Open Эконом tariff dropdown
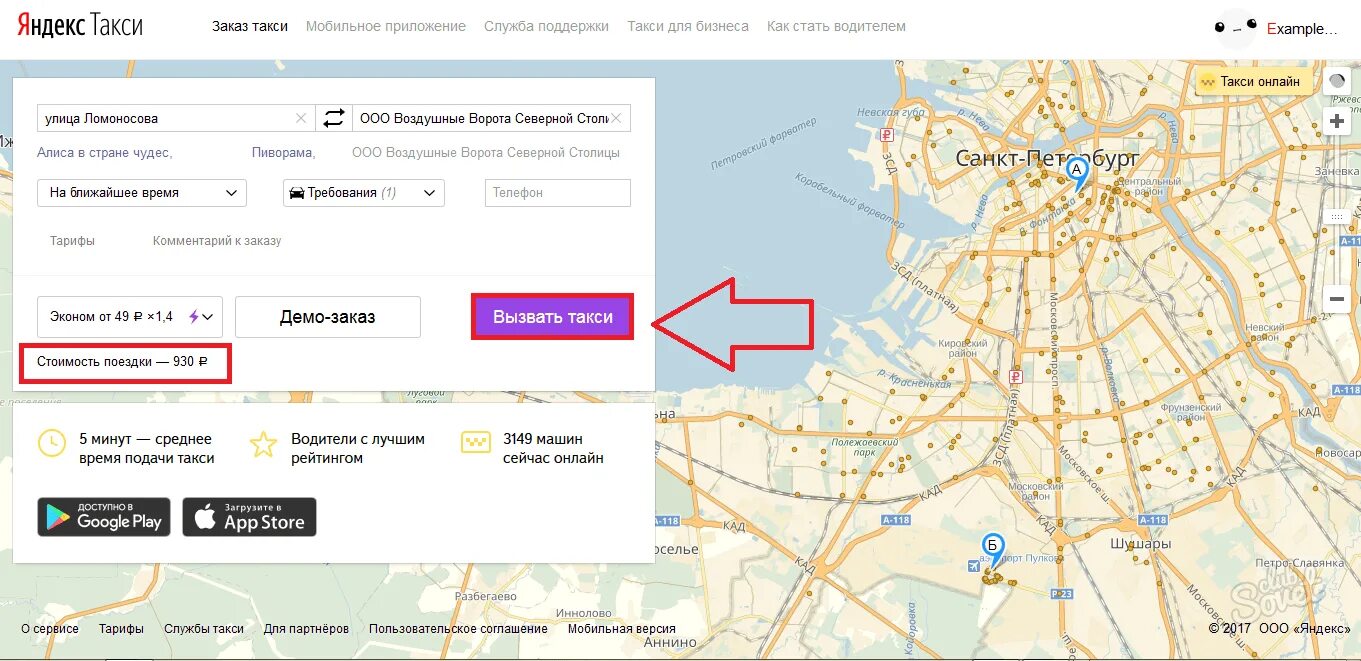 pos(130,317)
